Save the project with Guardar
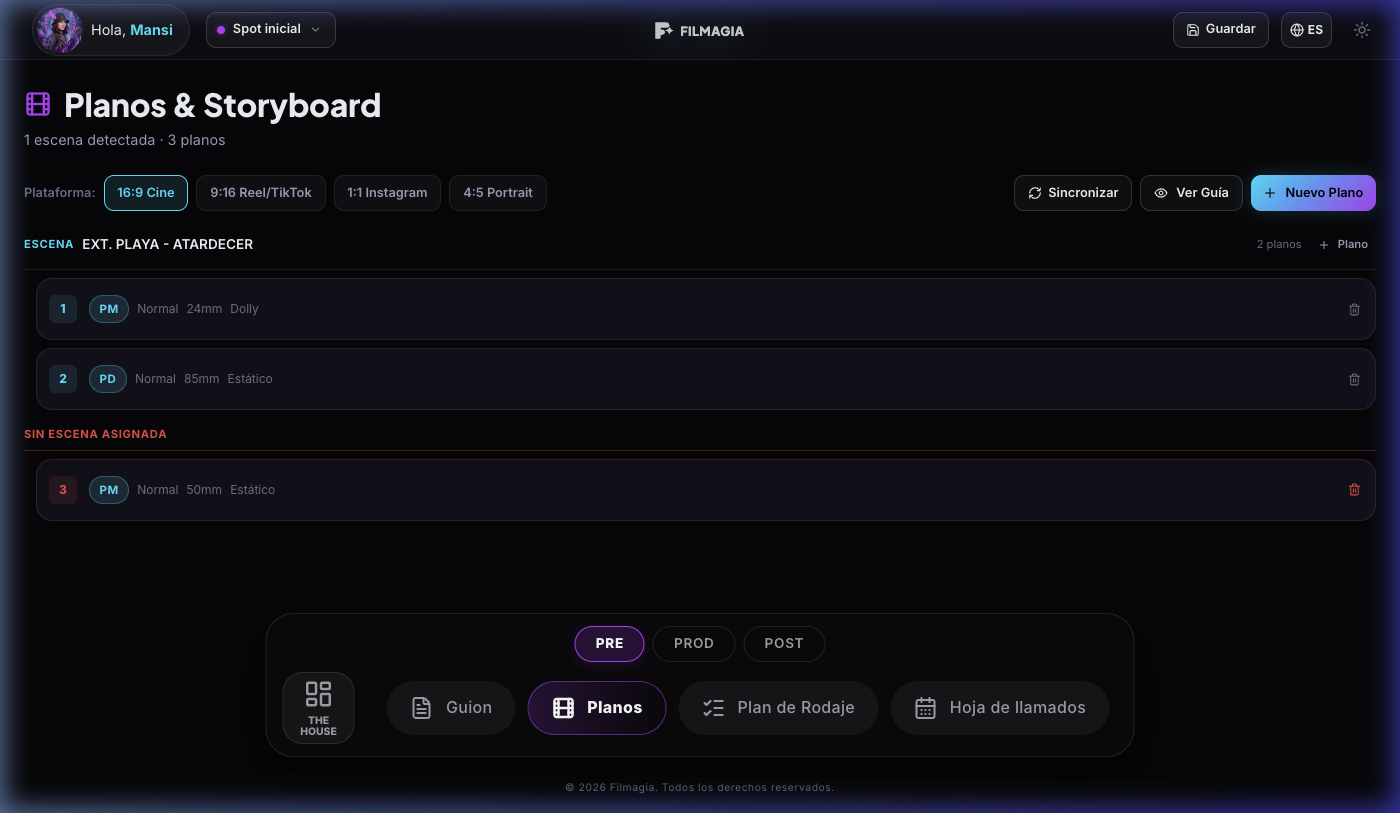This screenshot has height=813, width=1400. coord(1220,29)
